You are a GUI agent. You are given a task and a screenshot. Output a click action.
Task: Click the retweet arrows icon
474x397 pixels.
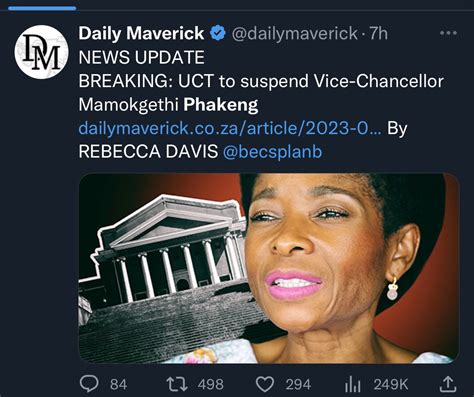(x=177, y=384)
